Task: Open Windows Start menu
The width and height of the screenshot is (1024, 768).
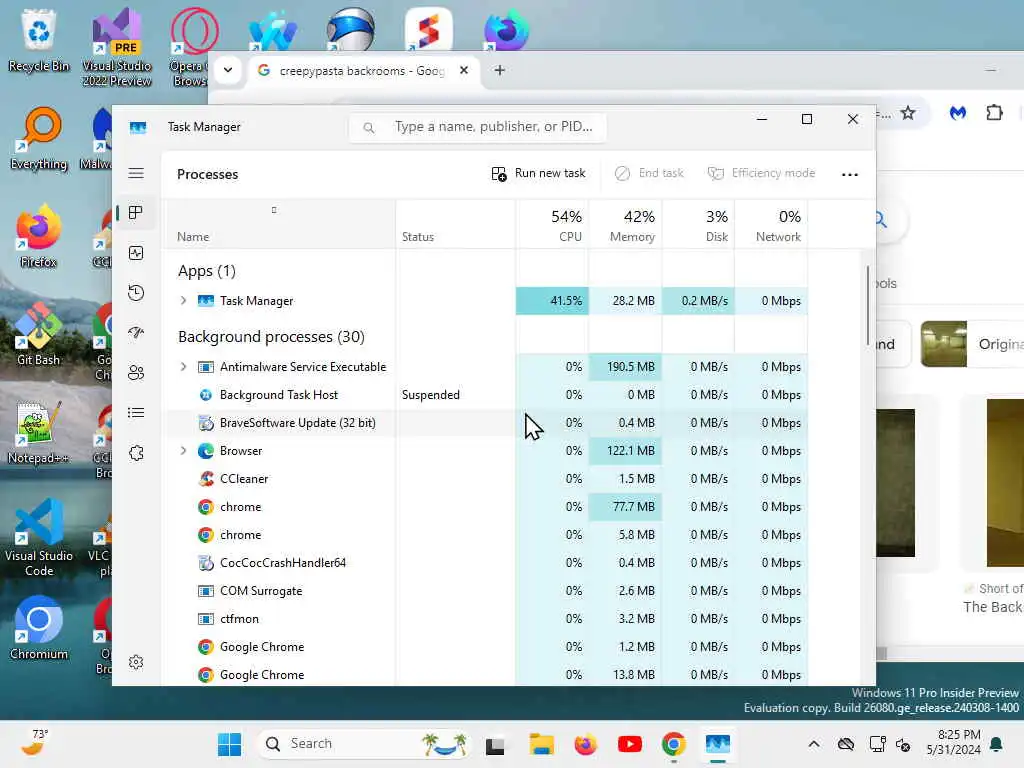Action: pyautogui.click(x=229, y=744)
